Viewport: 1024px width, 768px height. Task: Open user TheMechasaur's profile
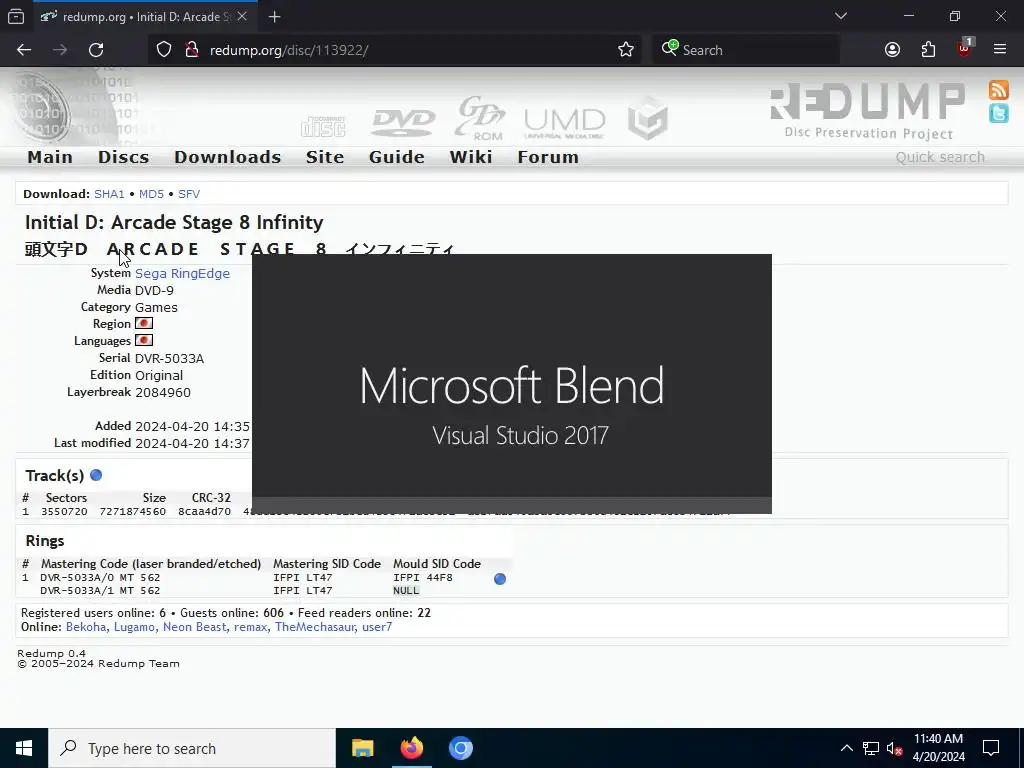click(315, 627)
